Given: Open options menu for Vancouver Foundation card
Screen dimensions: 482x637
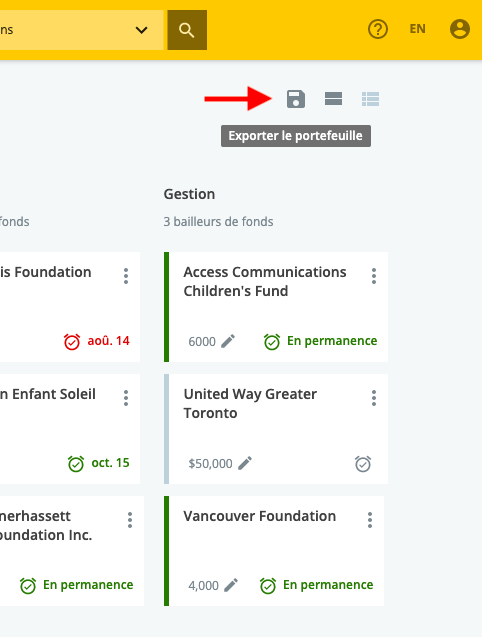Looking at the screenshot, I should (370, 520).
